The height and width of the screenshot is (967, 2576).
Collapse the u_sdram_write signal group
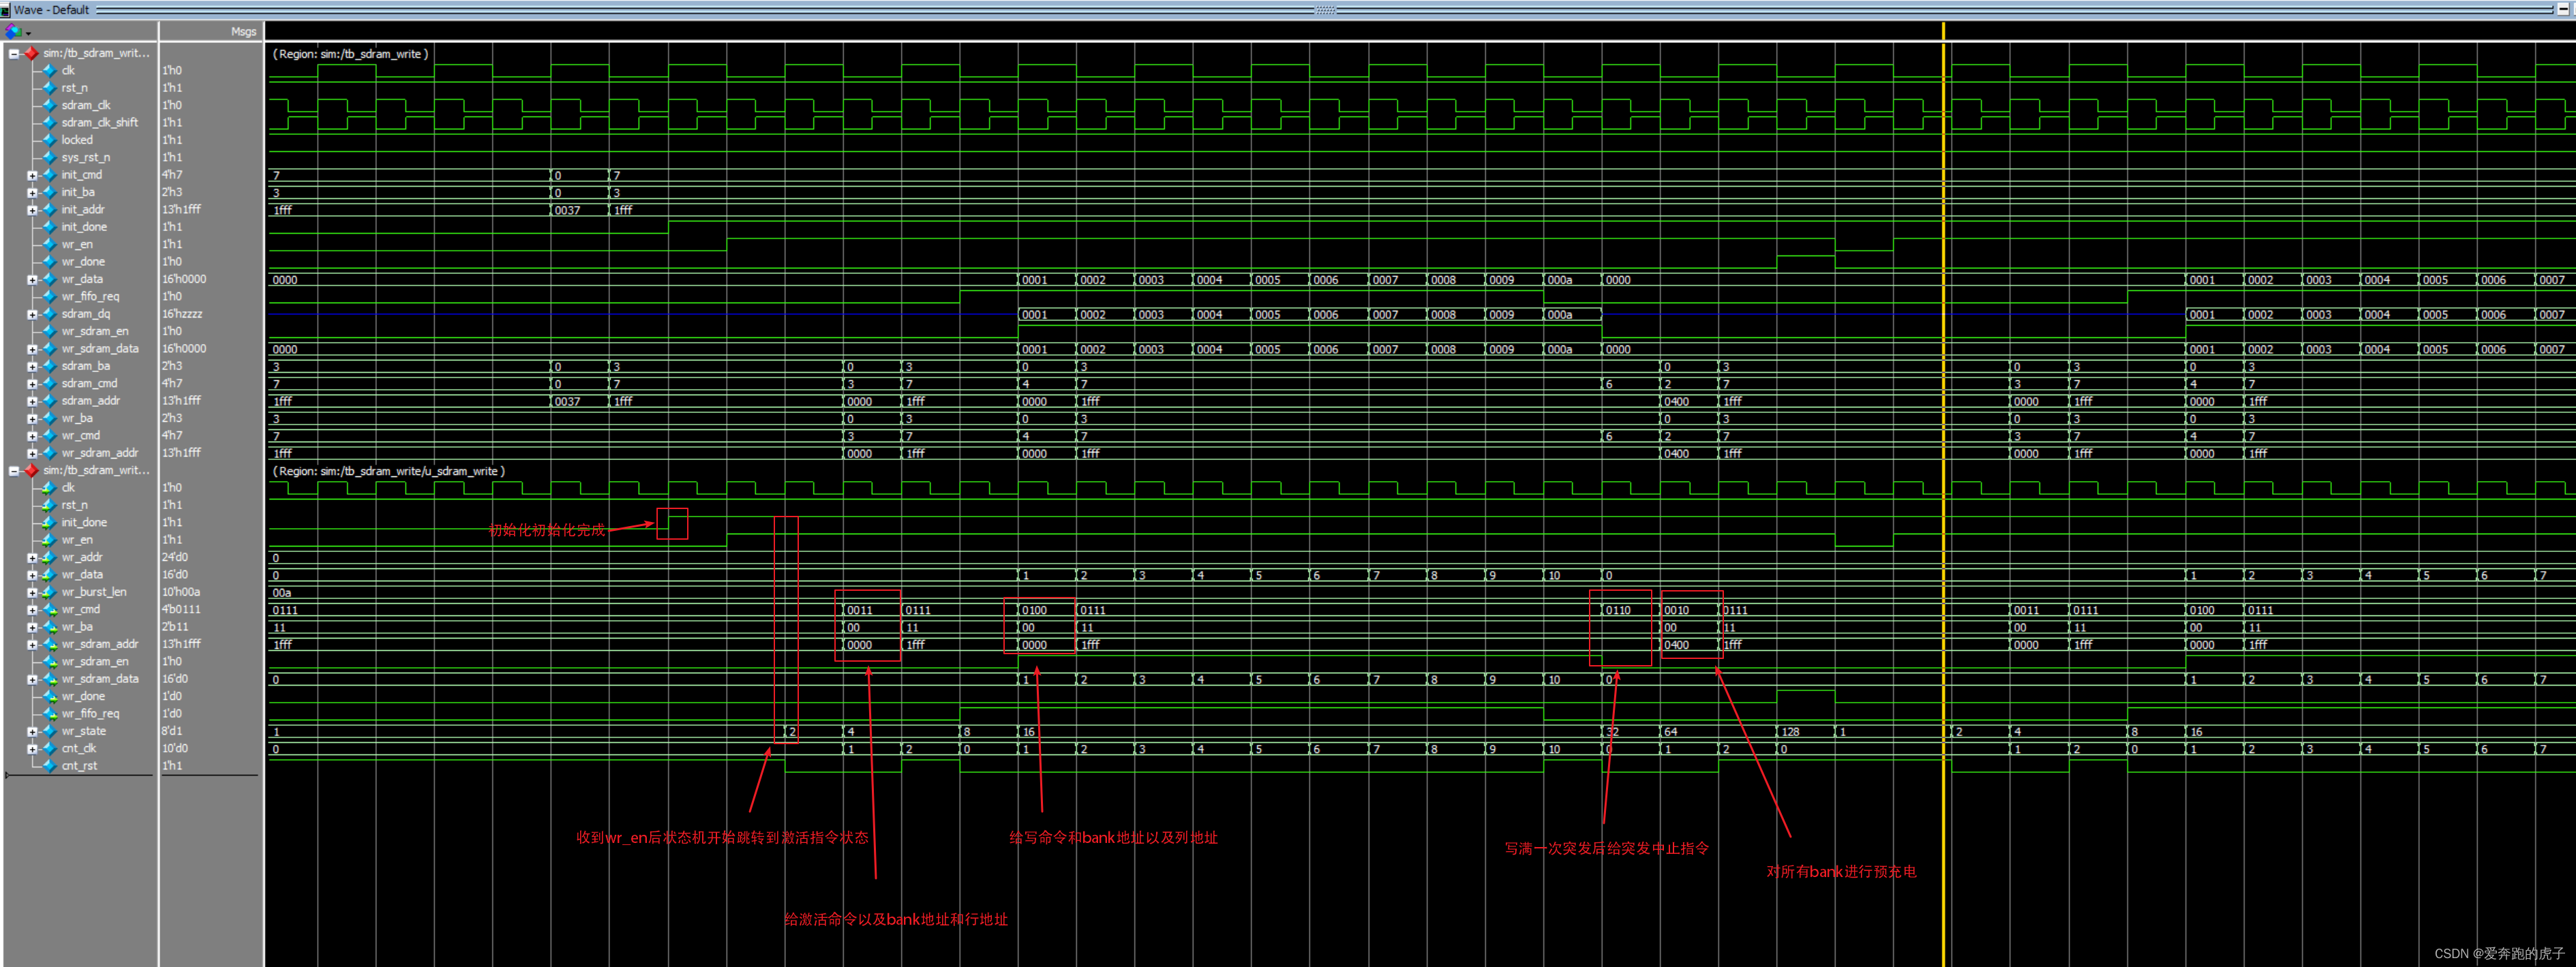pyautogui.click(x=14, y=470)
